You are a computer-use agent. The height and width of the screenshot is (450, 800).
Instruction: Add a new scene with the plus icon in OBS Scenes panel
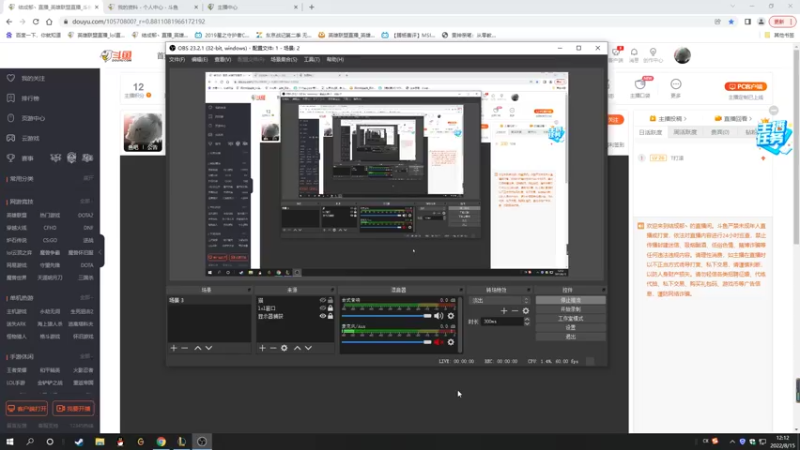click(173, 348)
